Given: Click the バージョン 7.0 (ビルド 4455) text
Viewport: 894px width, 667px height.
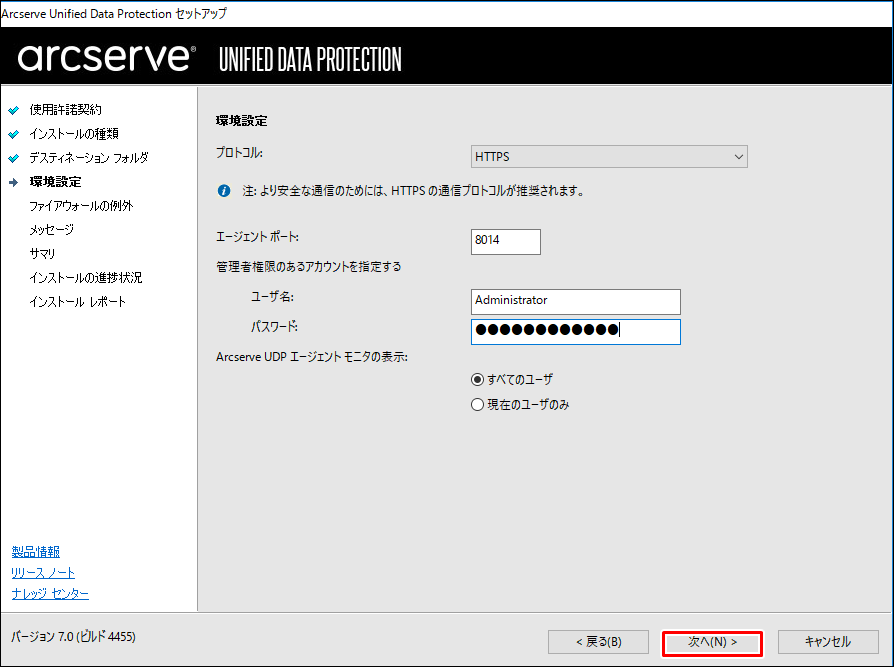Looking at the screenshot, I should click(74, 637).
